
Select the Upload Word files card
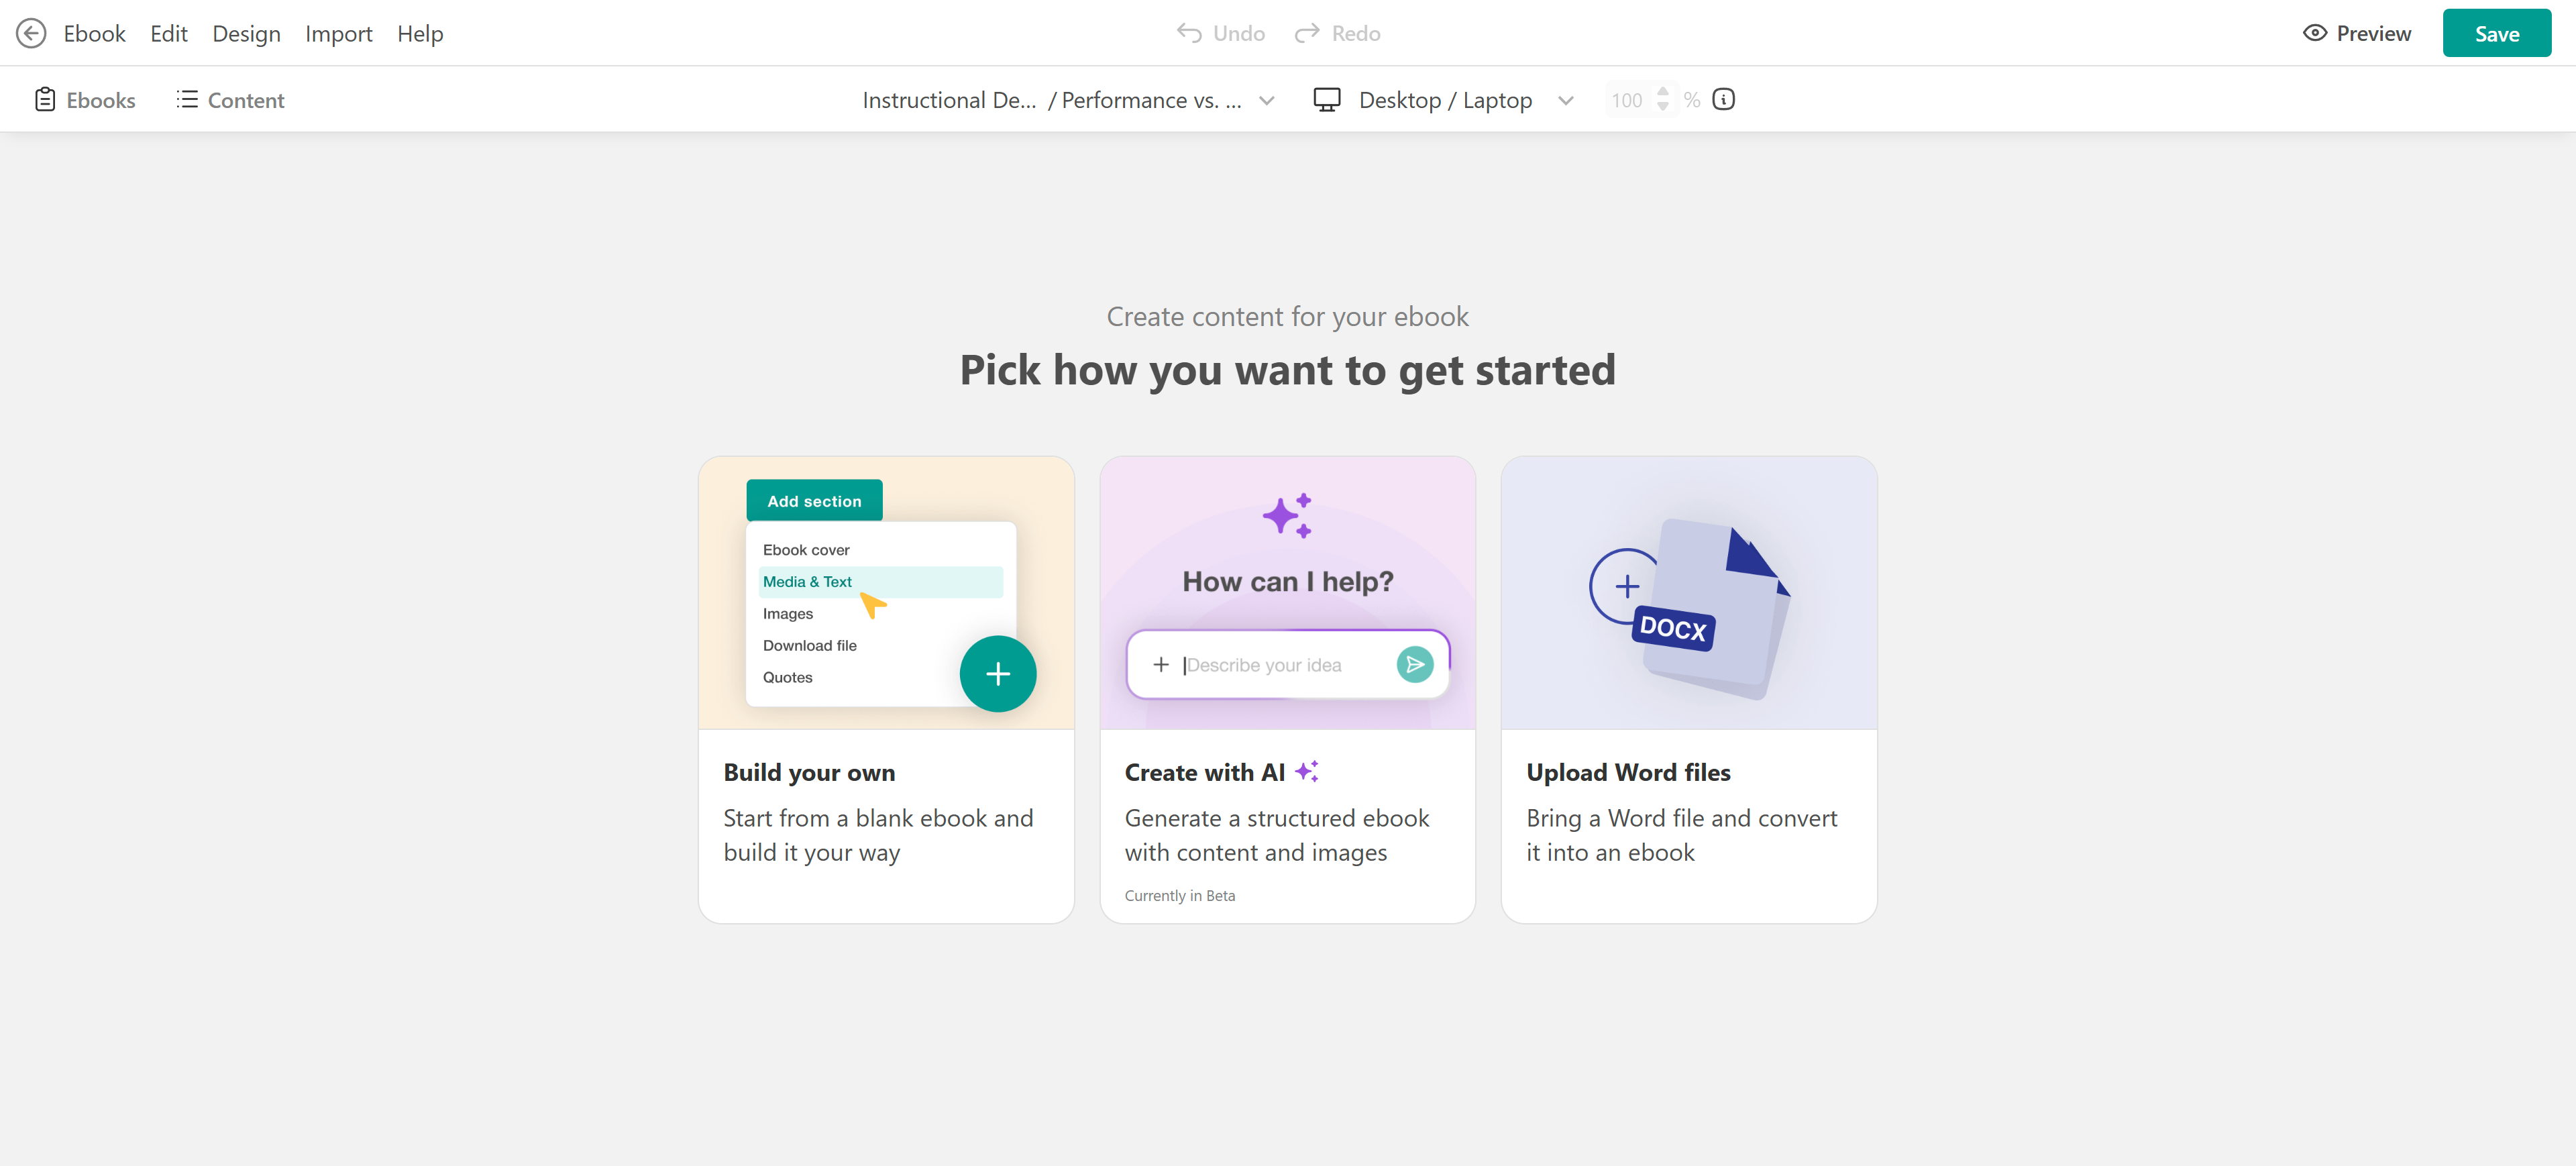[1688, 689]
